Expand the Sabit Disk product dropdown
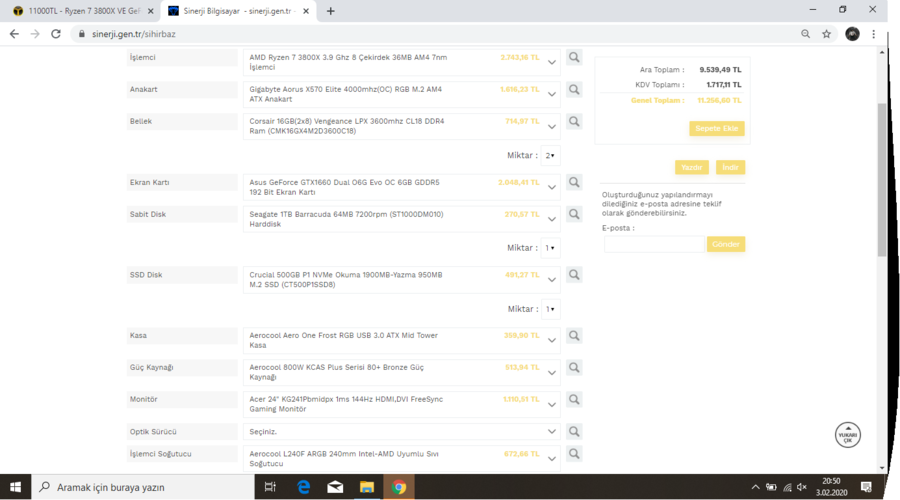Image resolution: width=900 pixels, height=500 pixels. tap(552, 219)
